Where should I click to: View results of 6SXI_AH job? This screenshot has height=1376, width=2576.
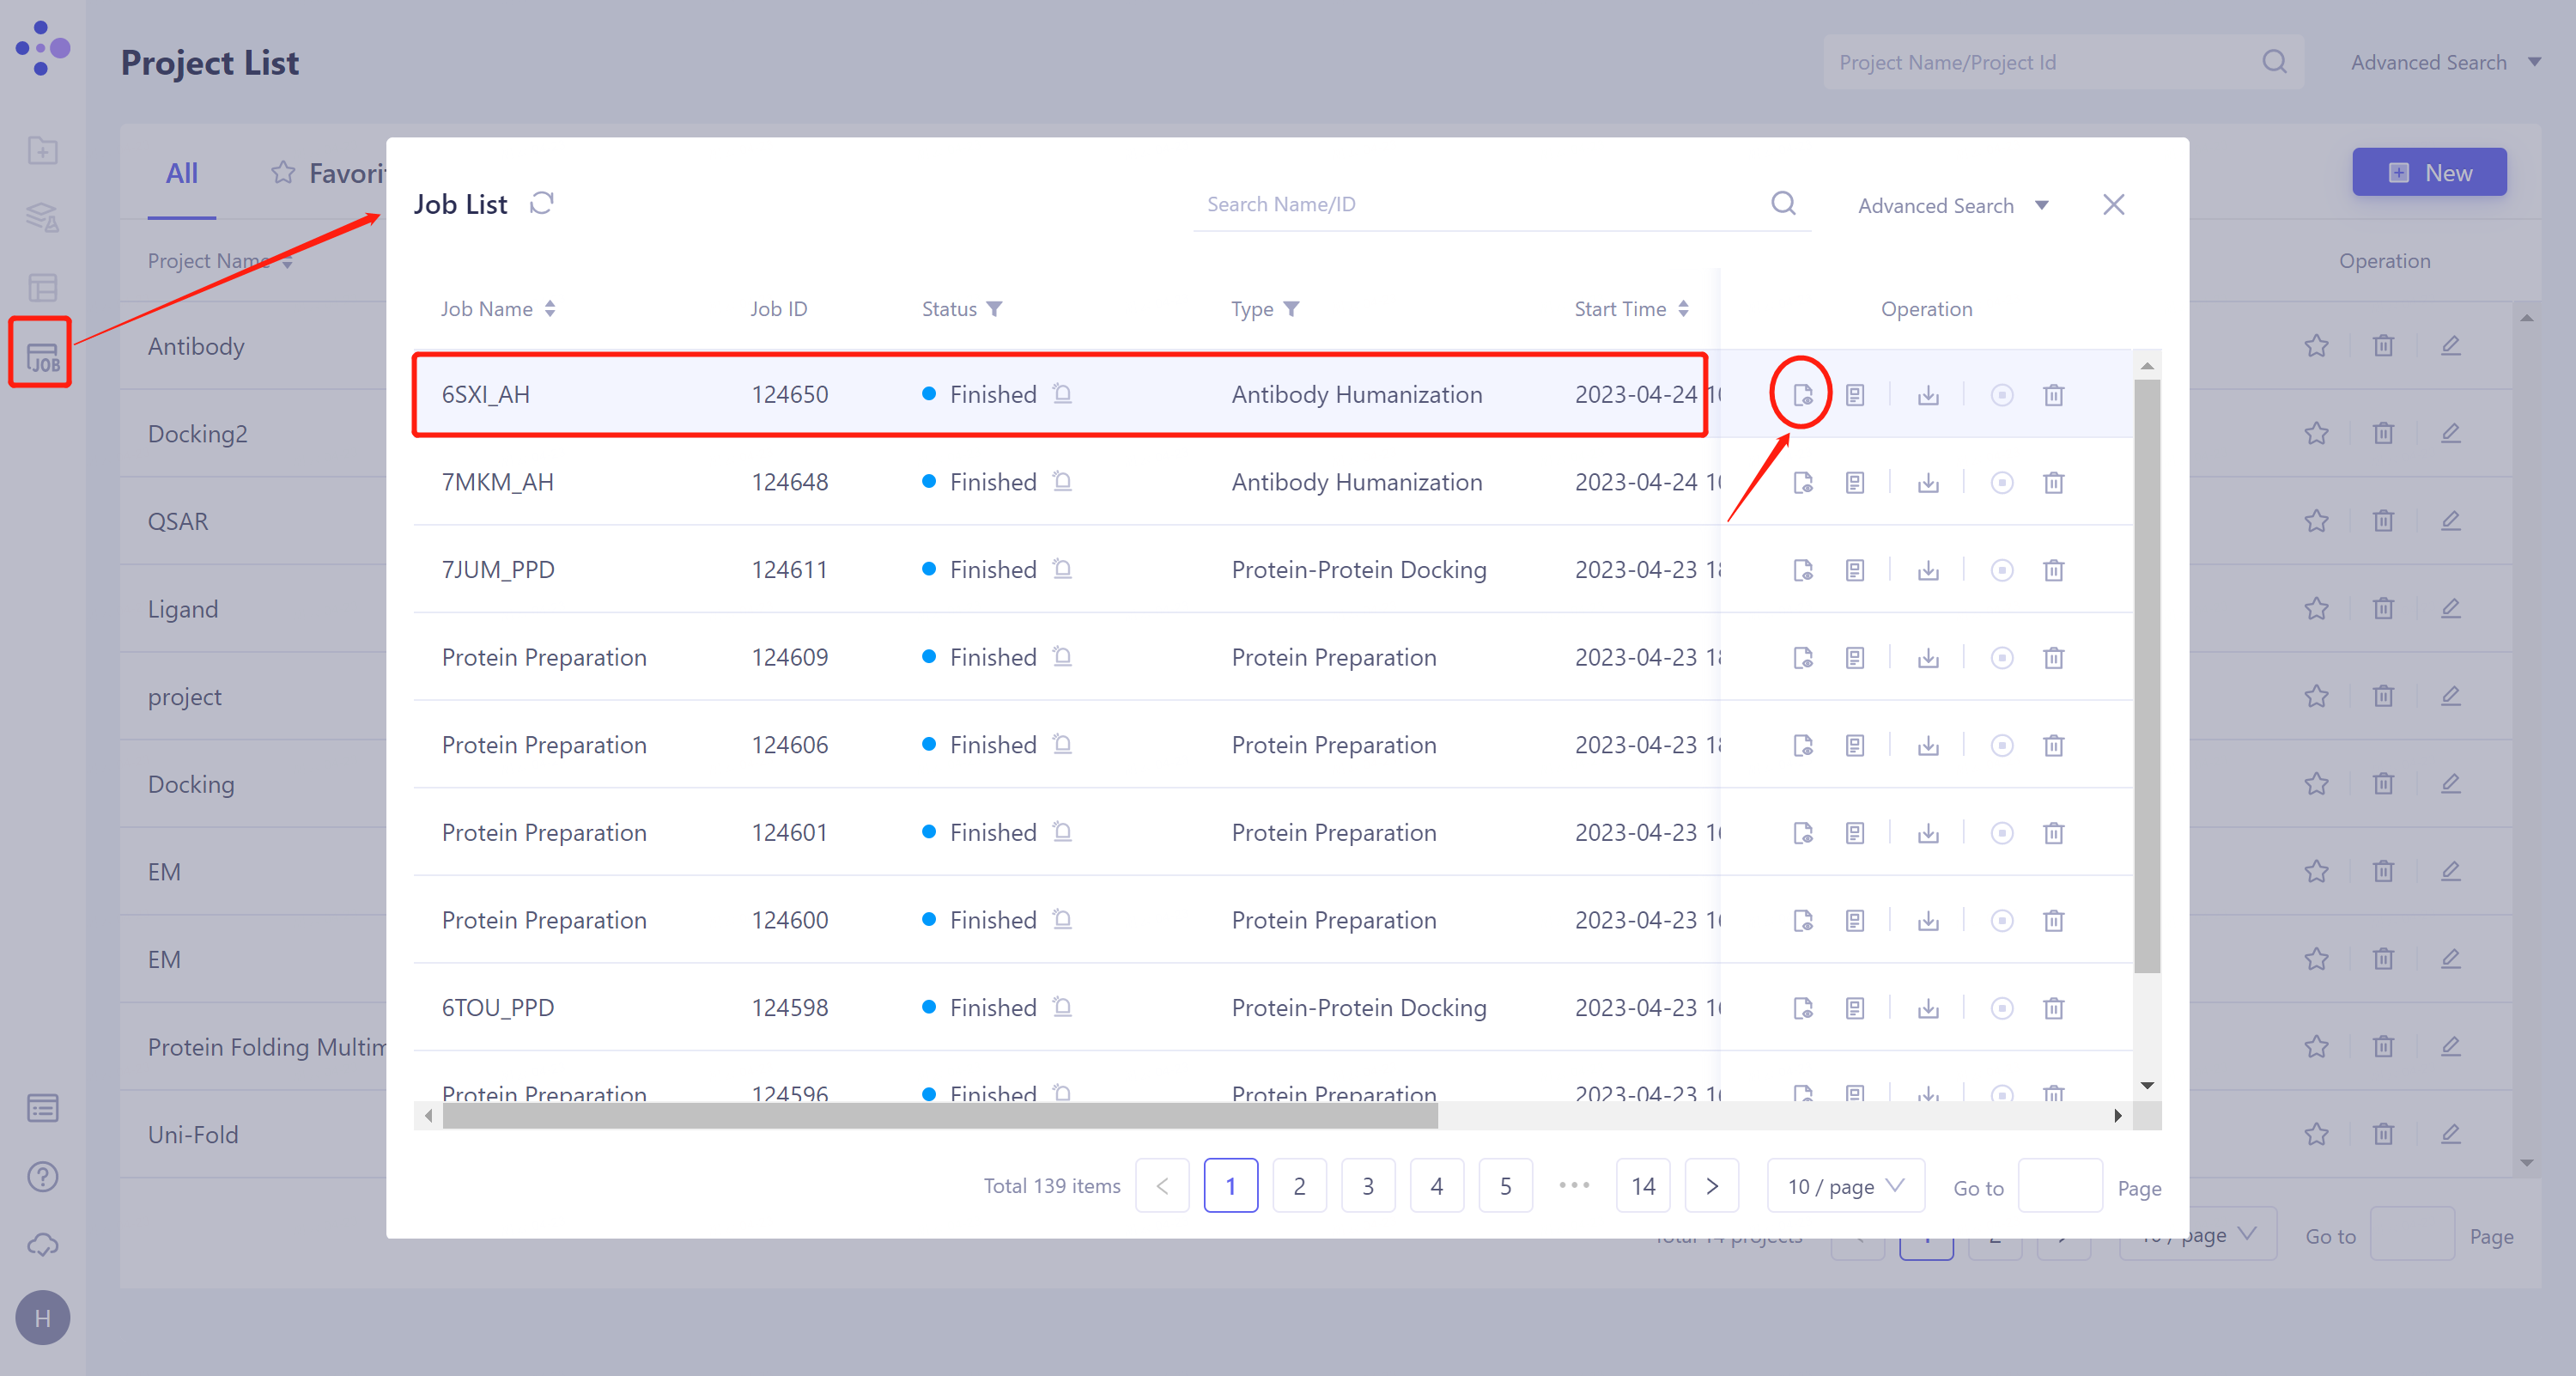(x=1802, y=395)
